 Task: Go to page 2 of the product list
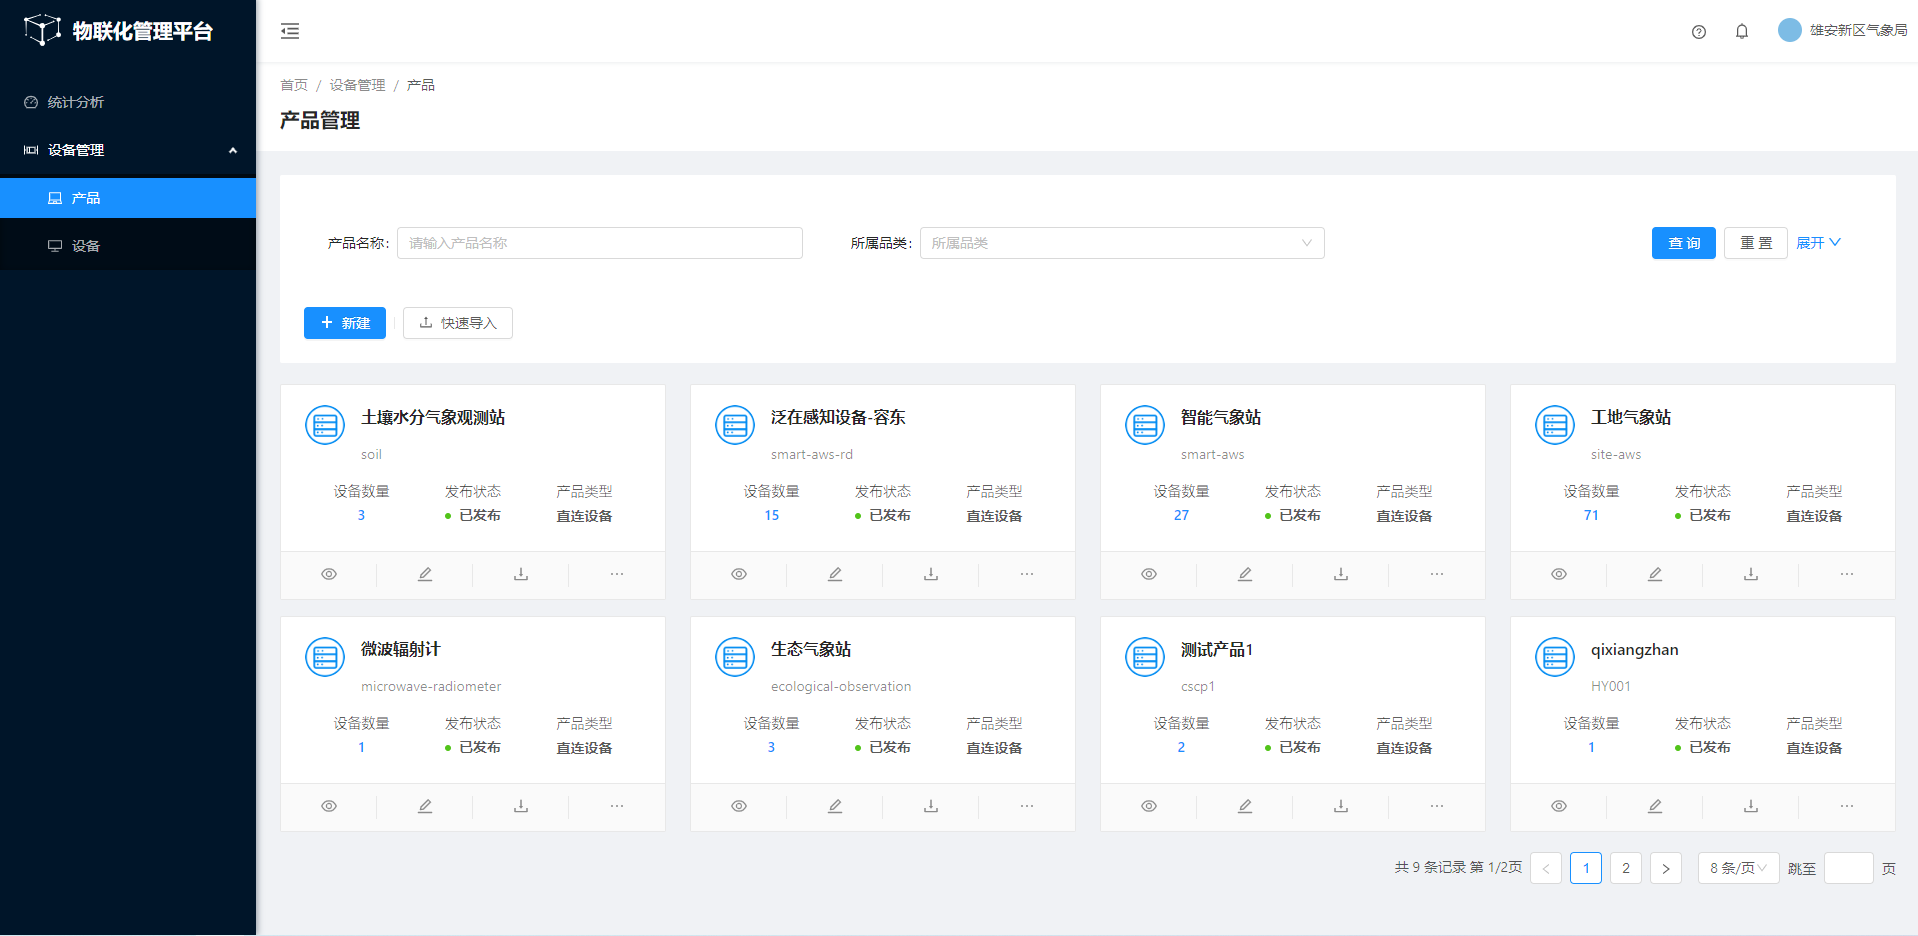(1625, 868)
